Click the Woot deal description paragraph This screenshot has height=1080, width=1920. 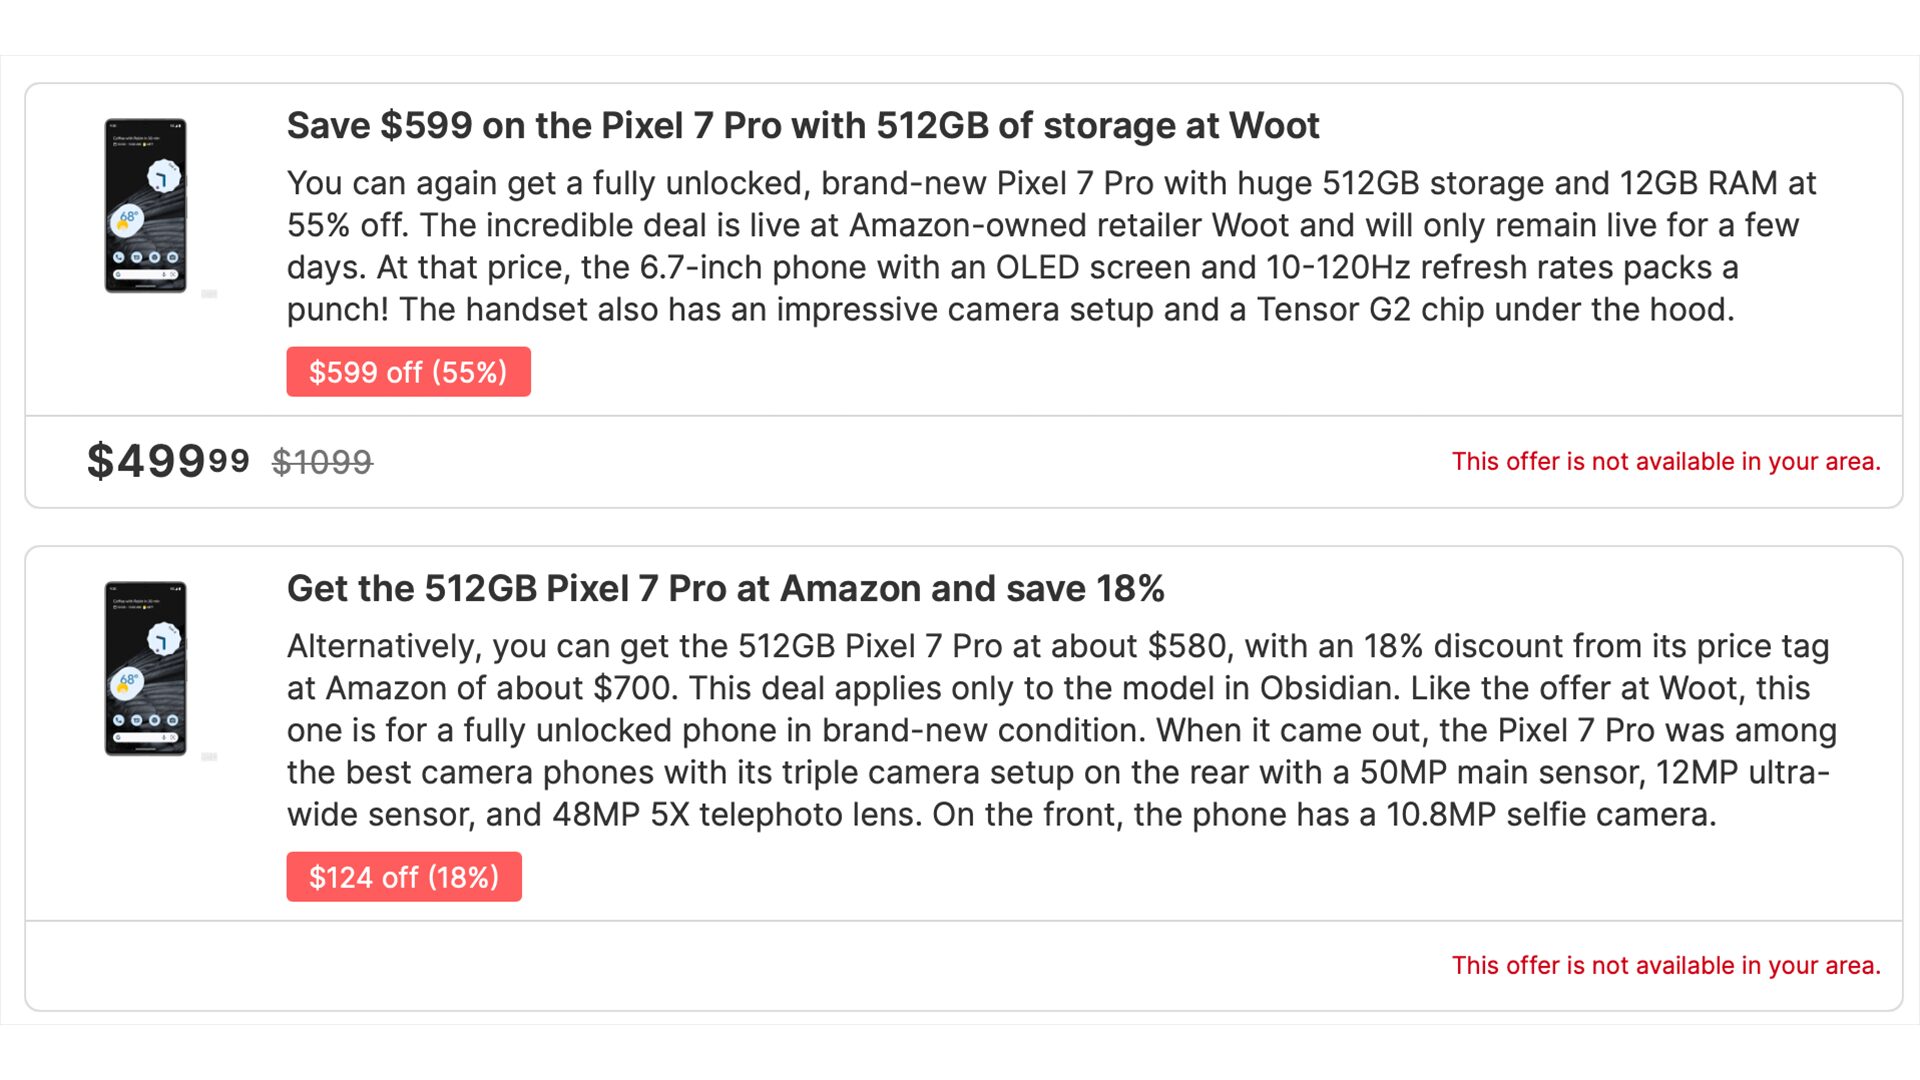(1050, 246)
